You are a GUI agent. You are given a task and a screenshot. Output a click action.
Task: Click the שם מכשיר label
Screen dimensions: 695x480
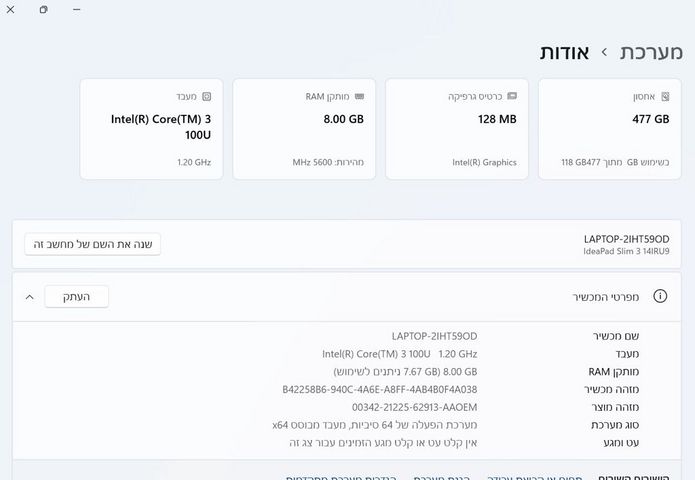616,336
